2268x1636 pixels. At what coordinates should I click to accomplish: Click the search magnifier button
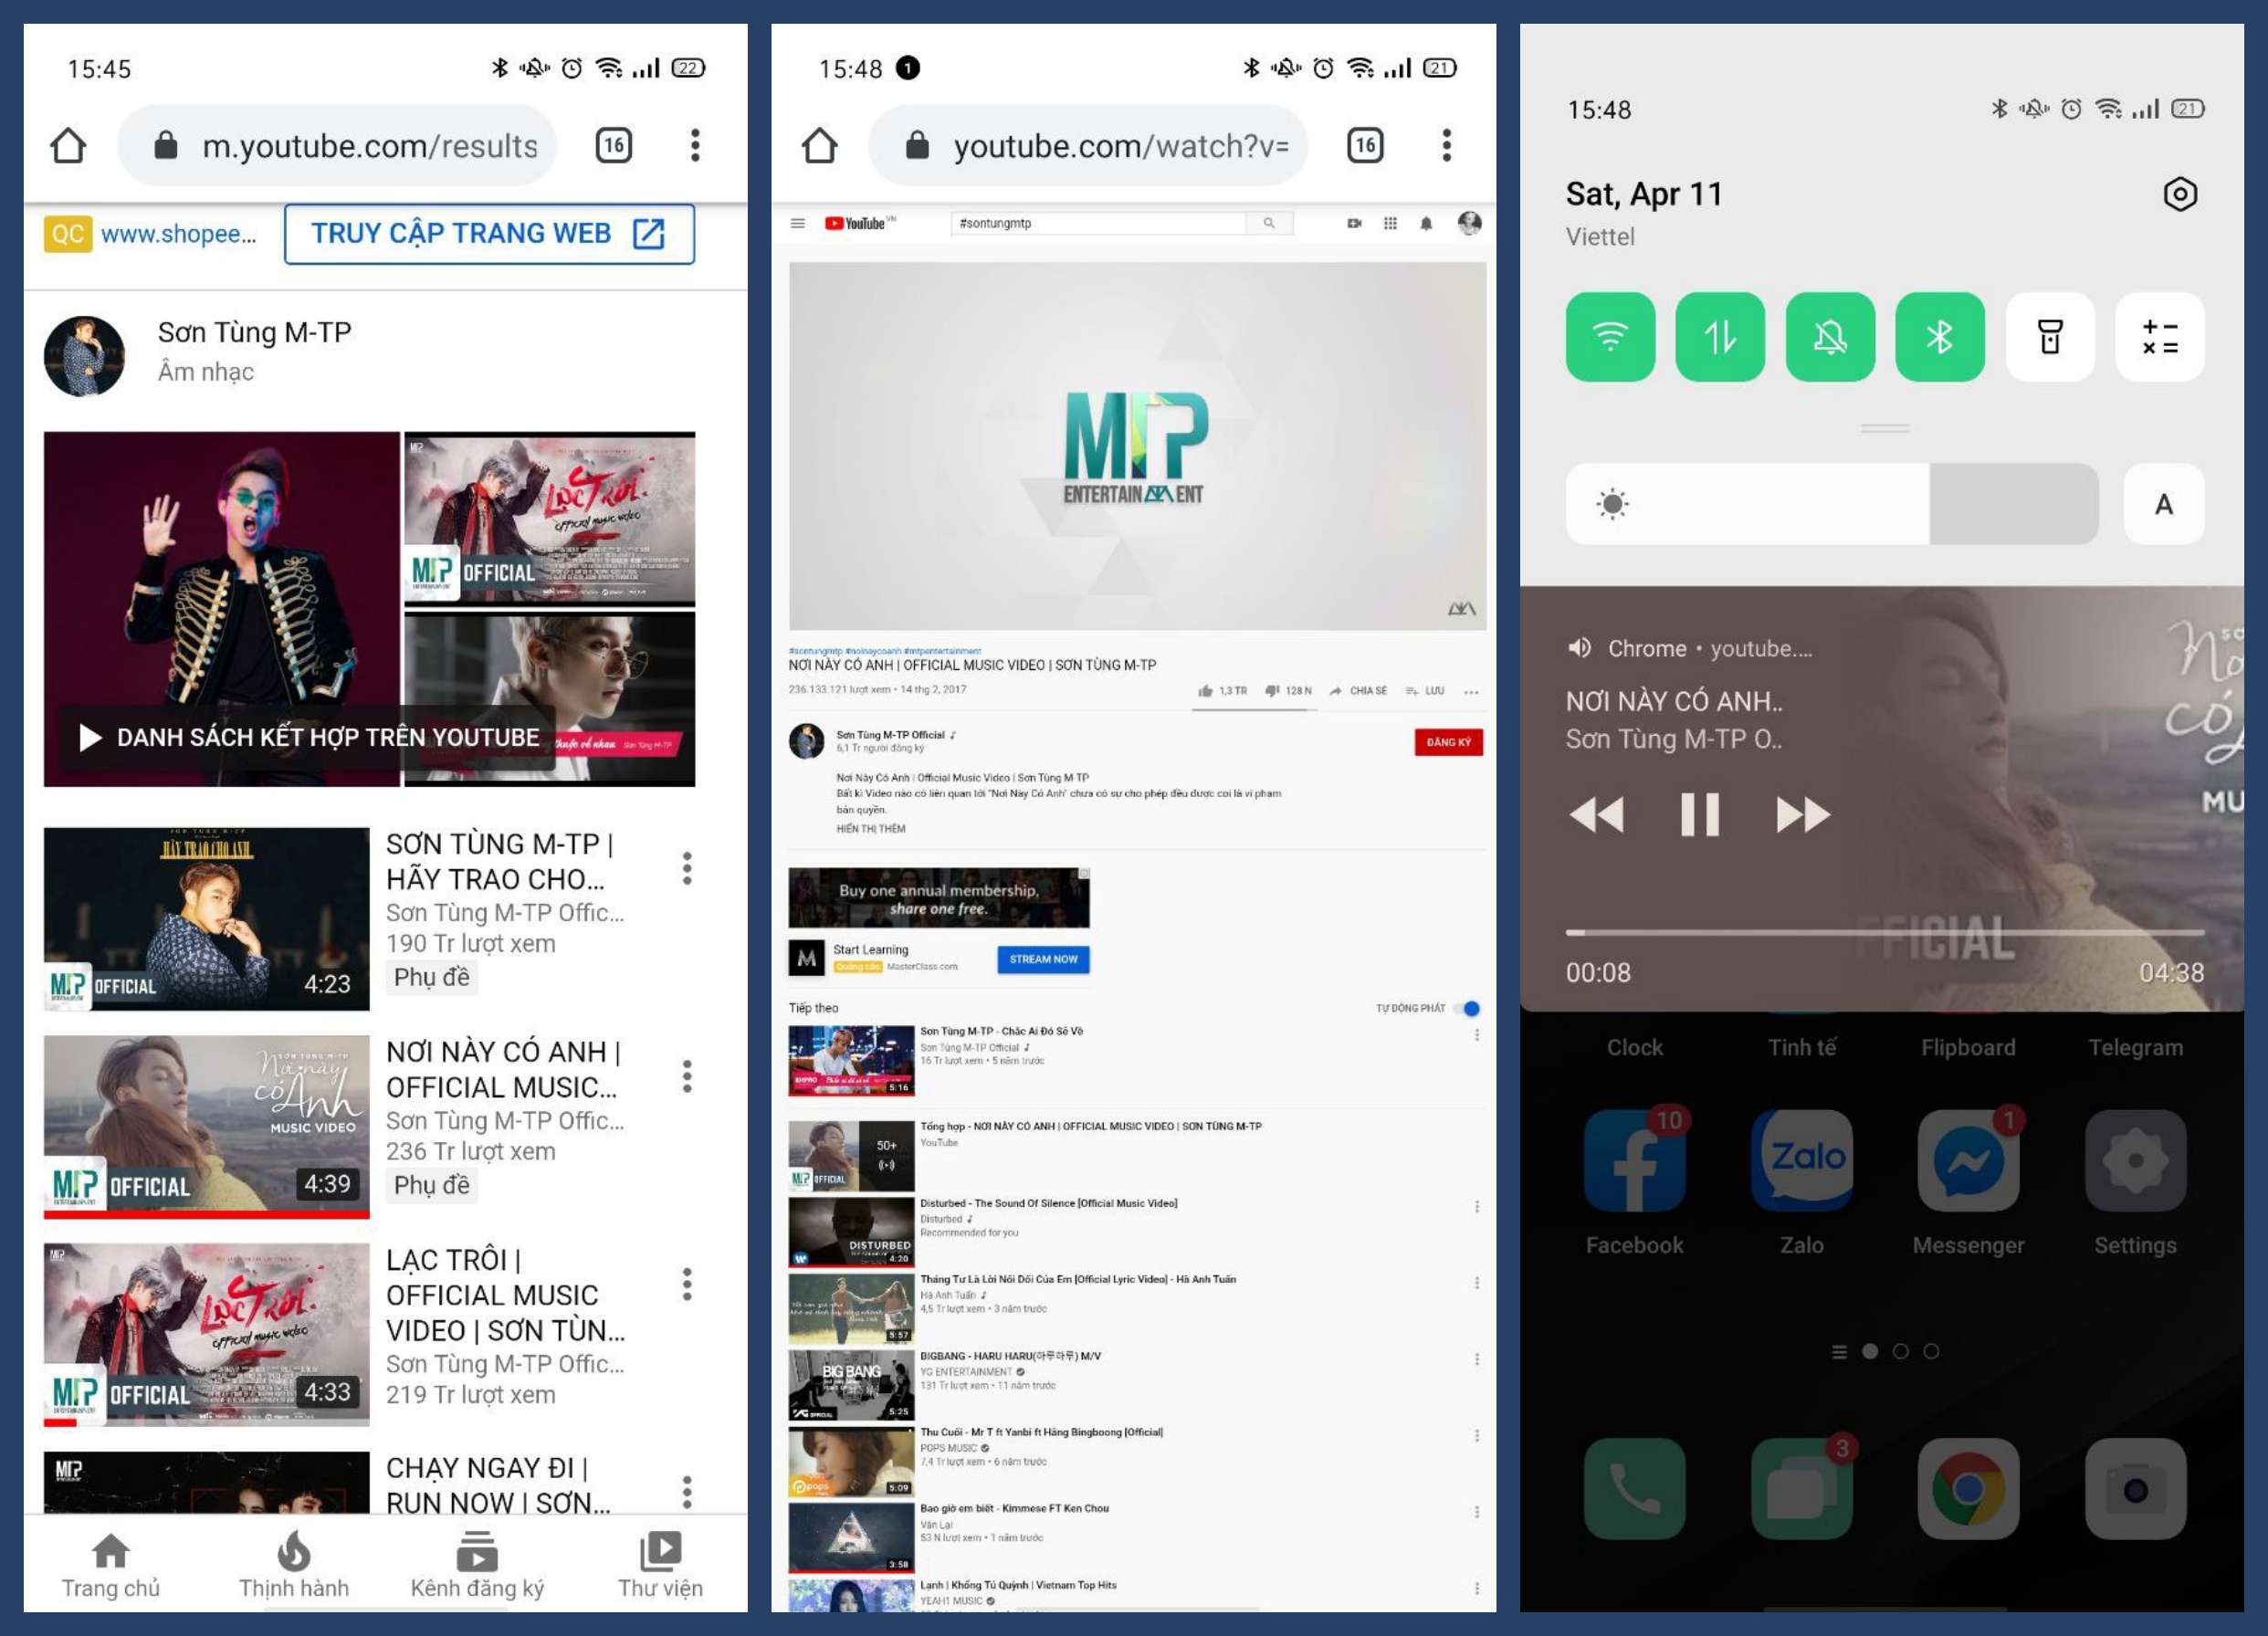pyautogui.click(x=1269, y=223)
